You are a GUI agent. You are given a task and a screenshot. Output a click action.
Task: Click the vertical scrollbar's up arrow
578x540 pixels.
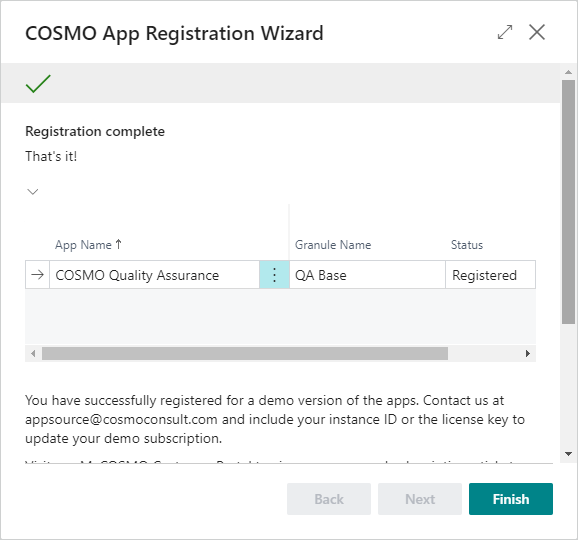point(568,72)
